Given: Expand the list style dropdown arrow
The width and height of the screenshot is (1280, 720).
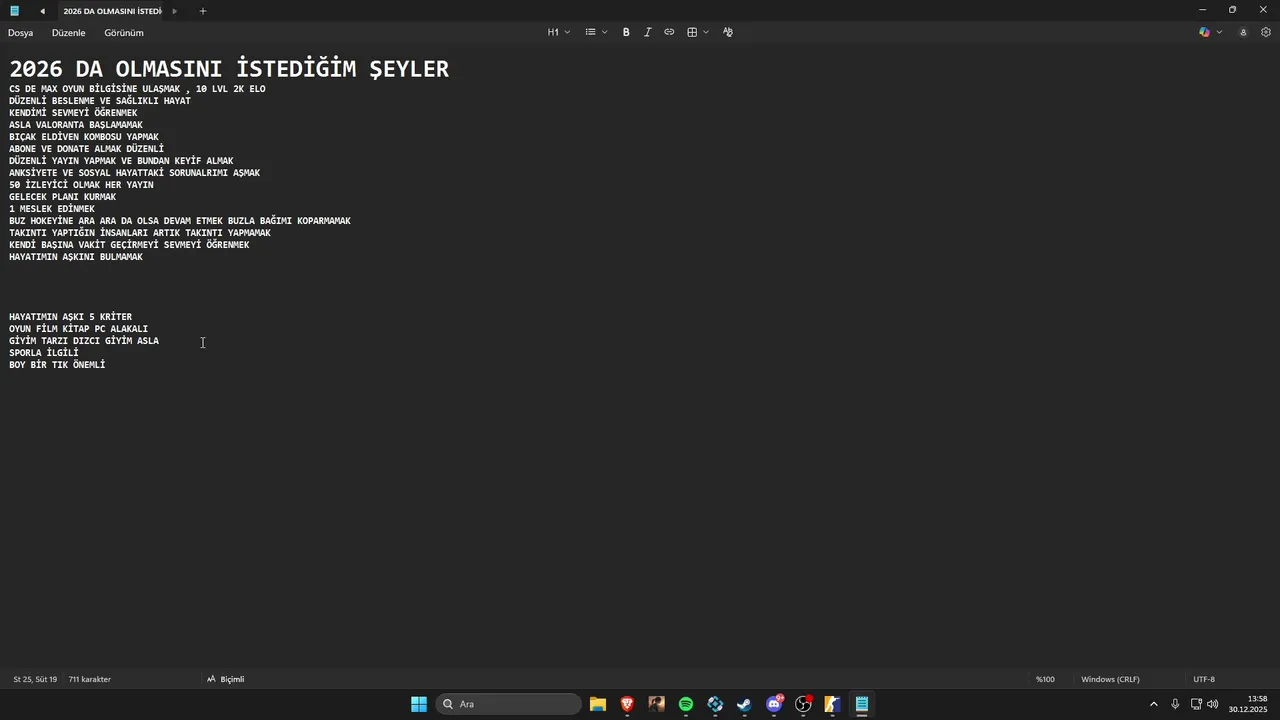Looking at the screenshot, I should (605, 32).
